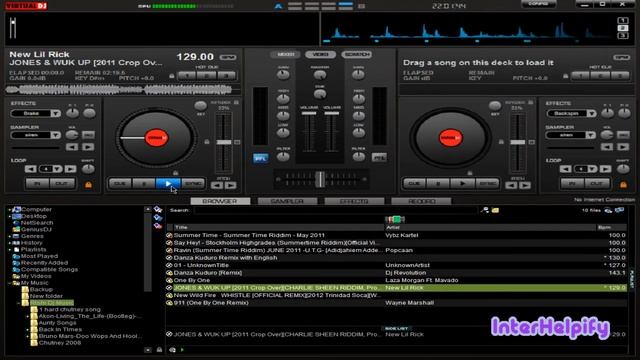Toggle the lock icon beside the left pitch slider

(207, 142)
